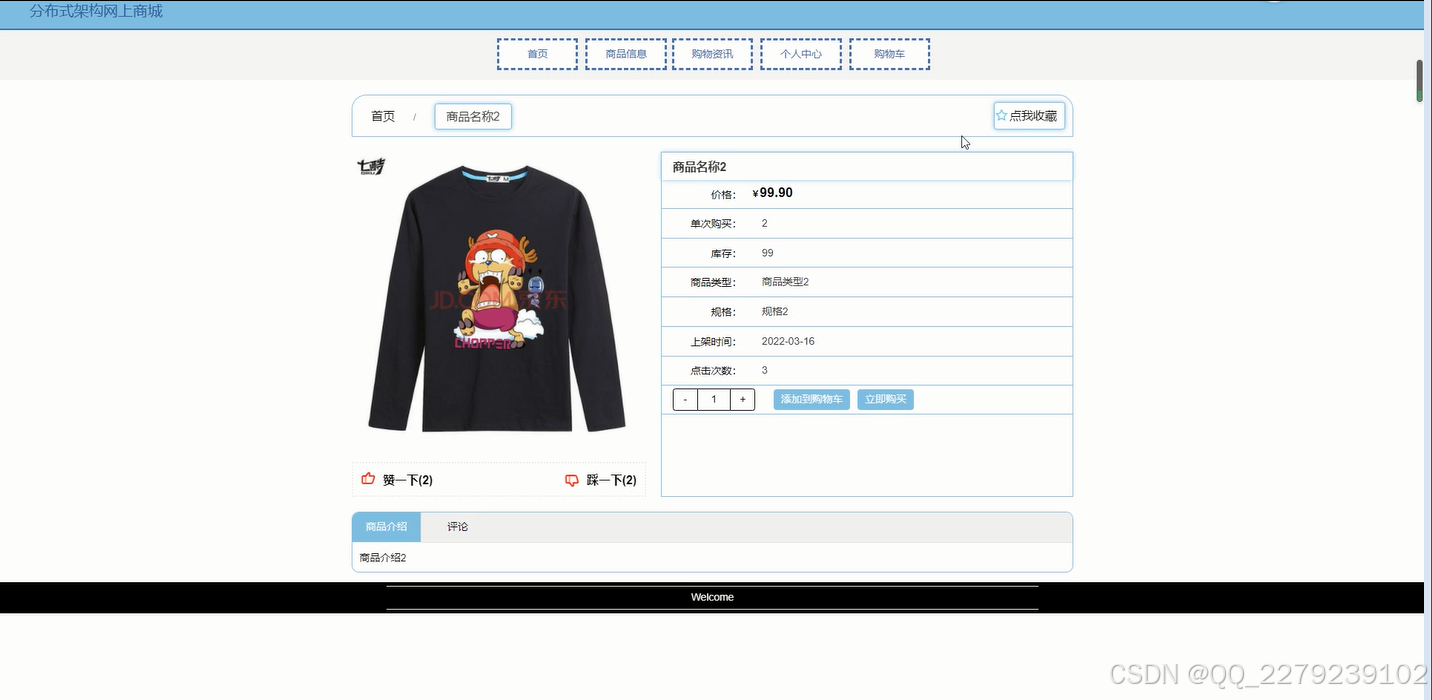1432x700 pixels.
Task: Open the 商品信息 navigation item
Action: click(626, 54)
